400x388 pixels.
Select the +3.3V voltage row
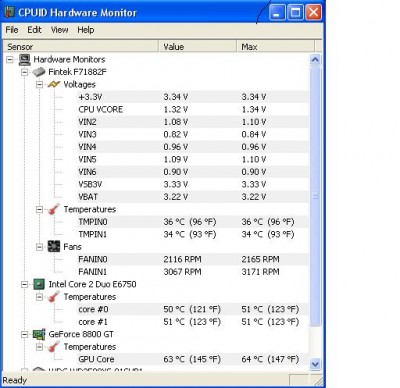[x=193, y=97]
